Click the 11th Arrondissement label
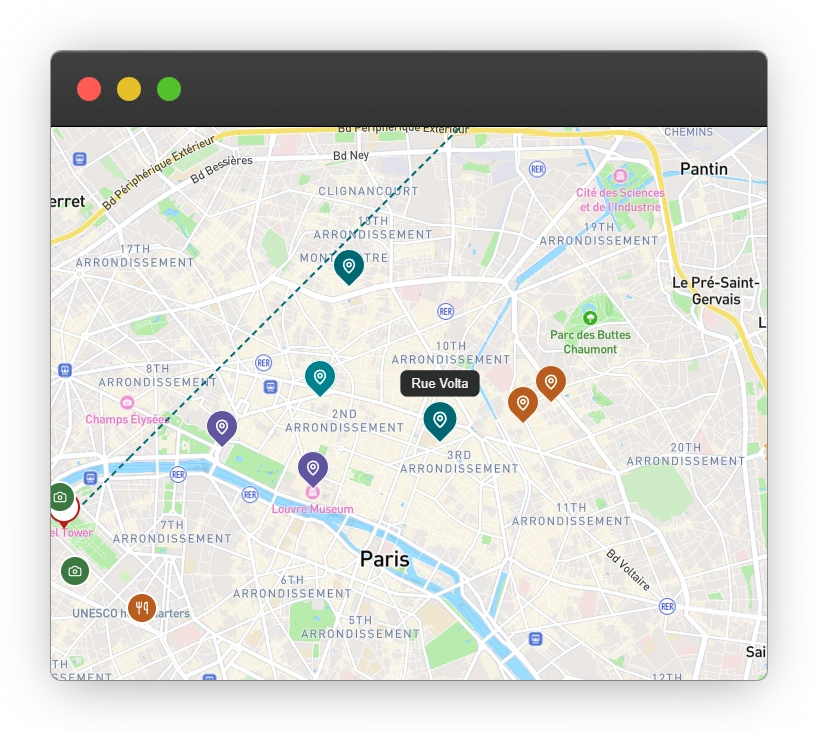 (571, 514)
